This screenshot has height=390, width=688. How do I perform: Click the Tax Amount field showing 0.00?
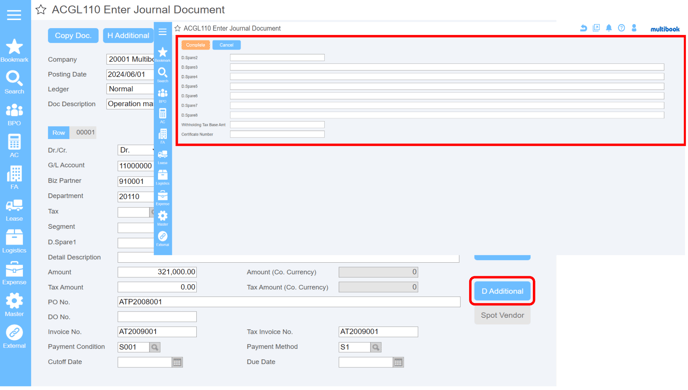click(157, 287)
